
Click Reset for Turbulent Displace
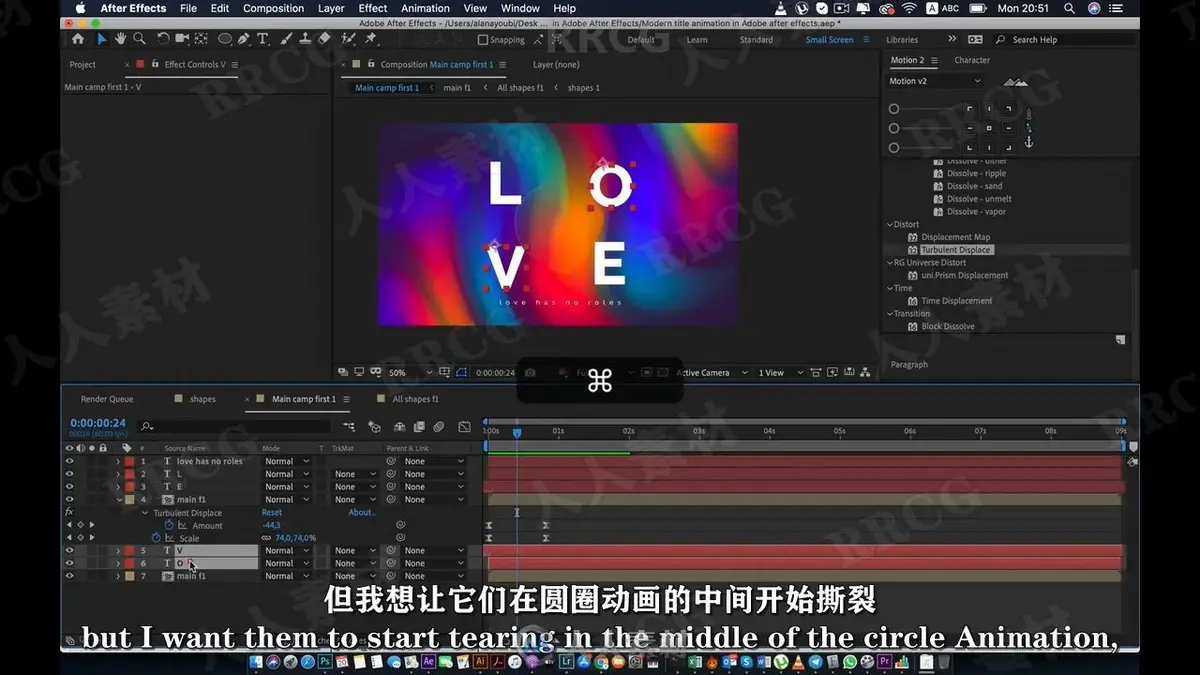click(272, 513)
